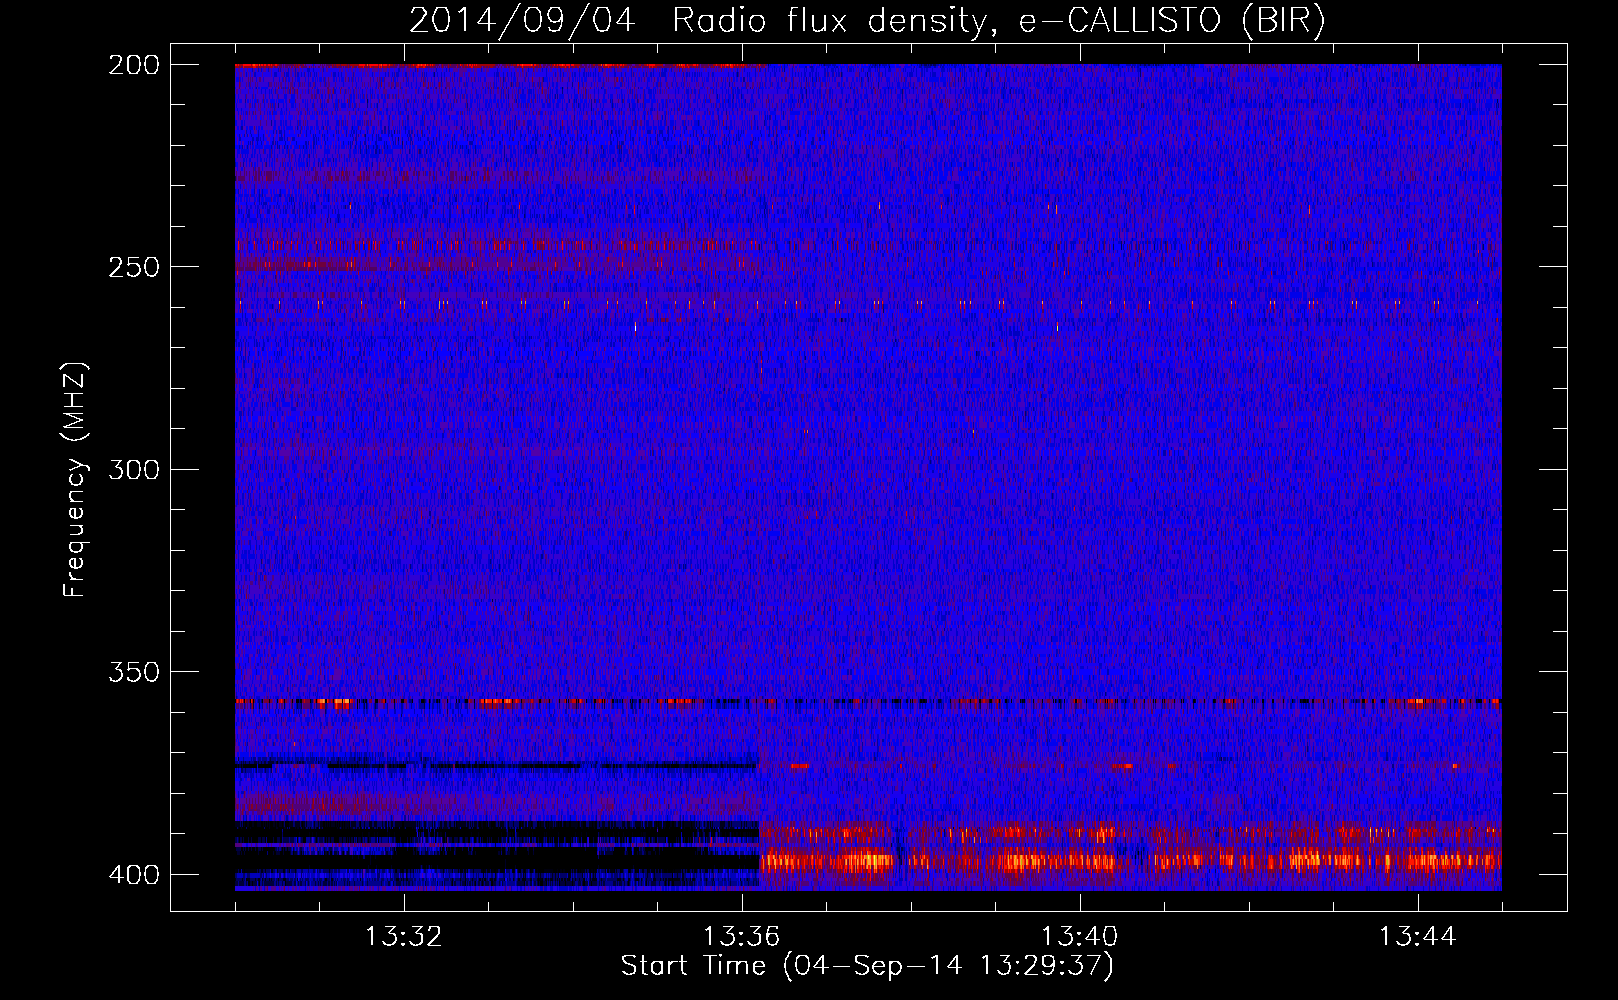
Task: Click the 13:32 time tick label
Action: click(x=403, y=937)
